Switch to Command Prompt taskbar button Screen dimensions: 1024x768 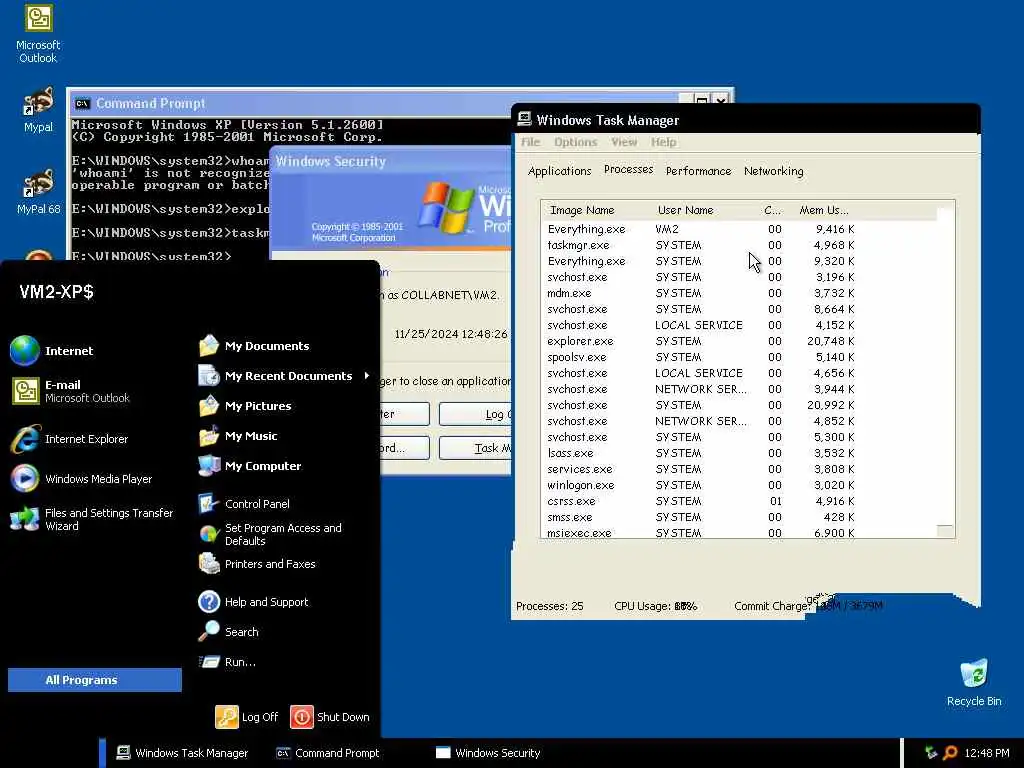point(328,753)
